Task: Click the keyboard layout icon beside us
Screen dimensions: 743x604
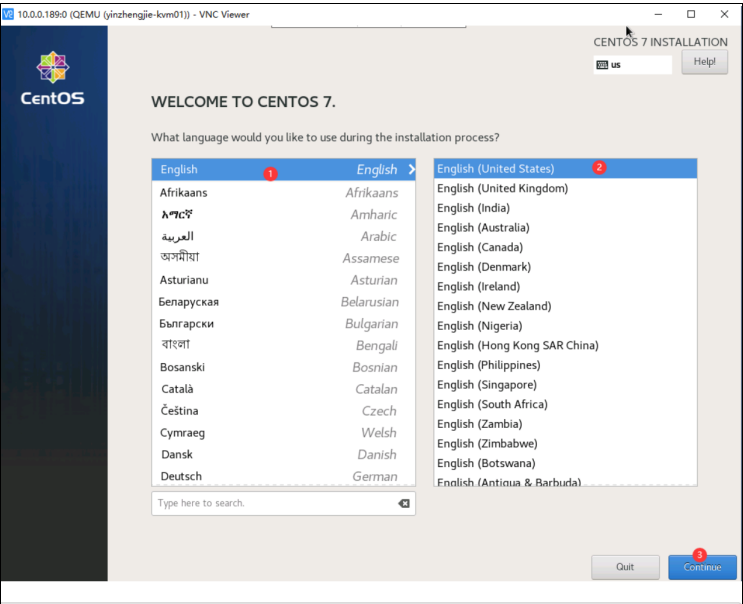Action: coord(602,65)
